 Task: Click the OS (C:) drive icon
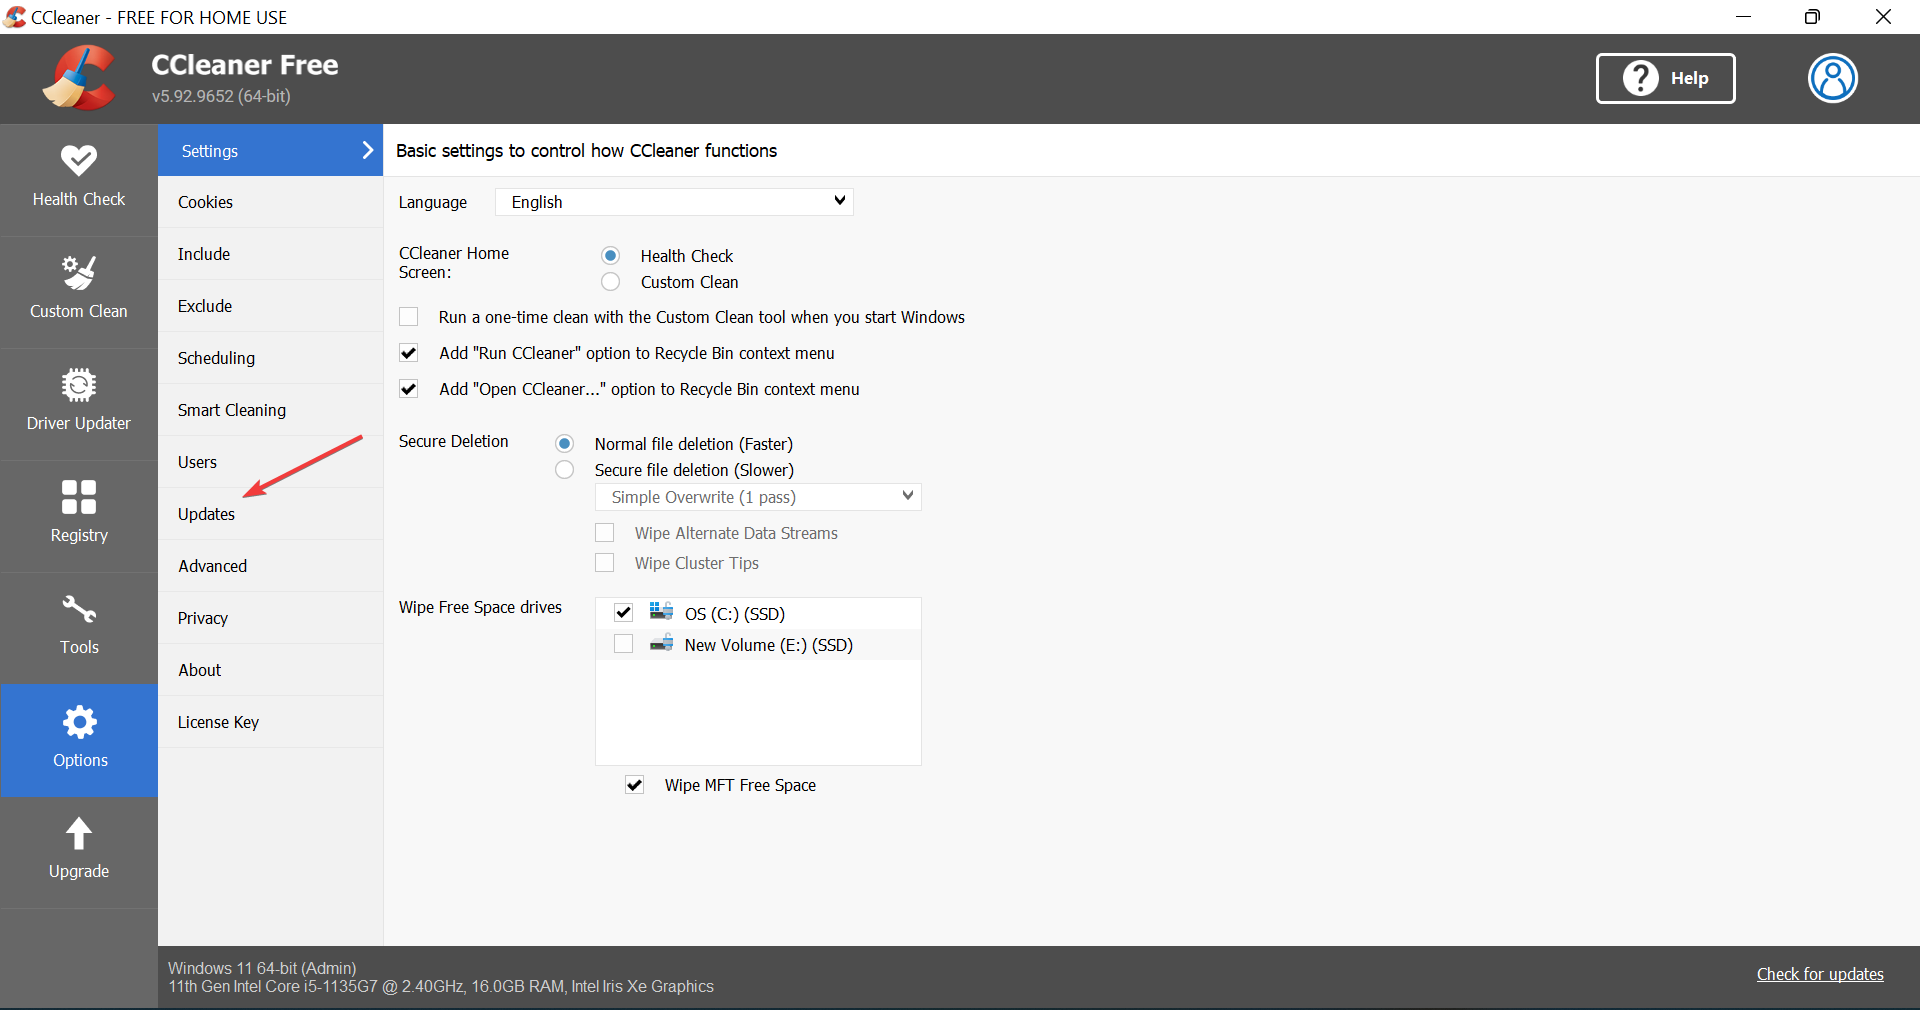pos(661,611)
